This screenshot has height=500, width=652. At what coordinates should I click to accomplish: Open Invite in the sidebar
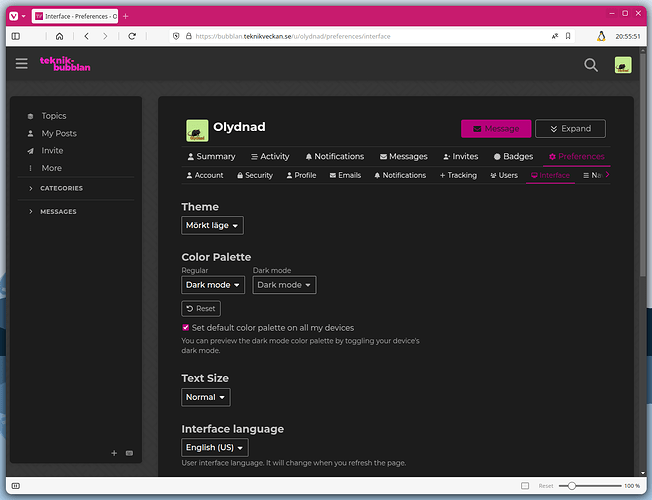[52, 151]
